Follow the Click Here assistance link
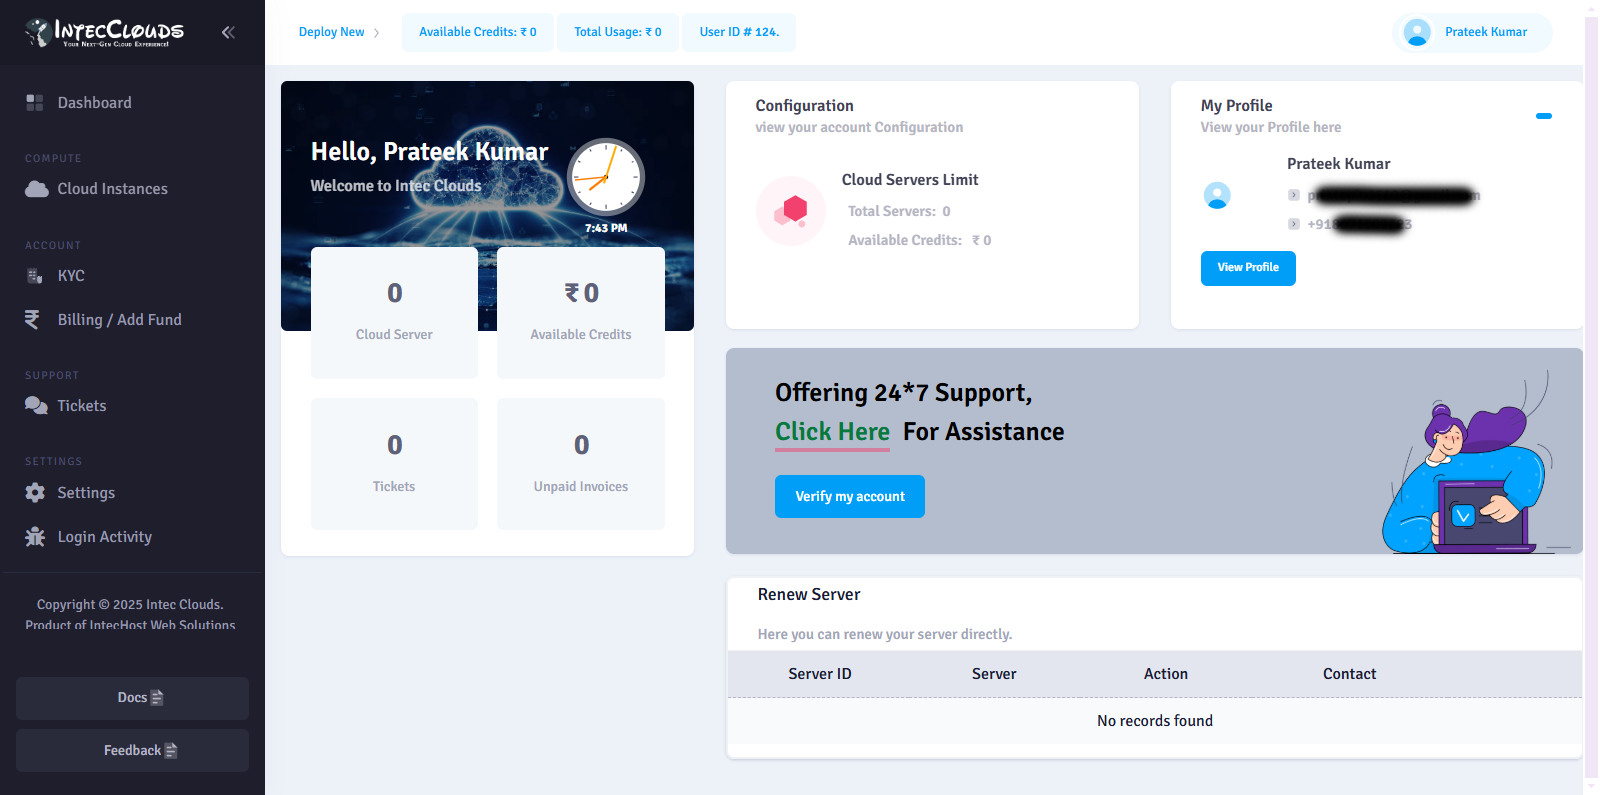1600x795 pixels. click(x=832, y=432)
